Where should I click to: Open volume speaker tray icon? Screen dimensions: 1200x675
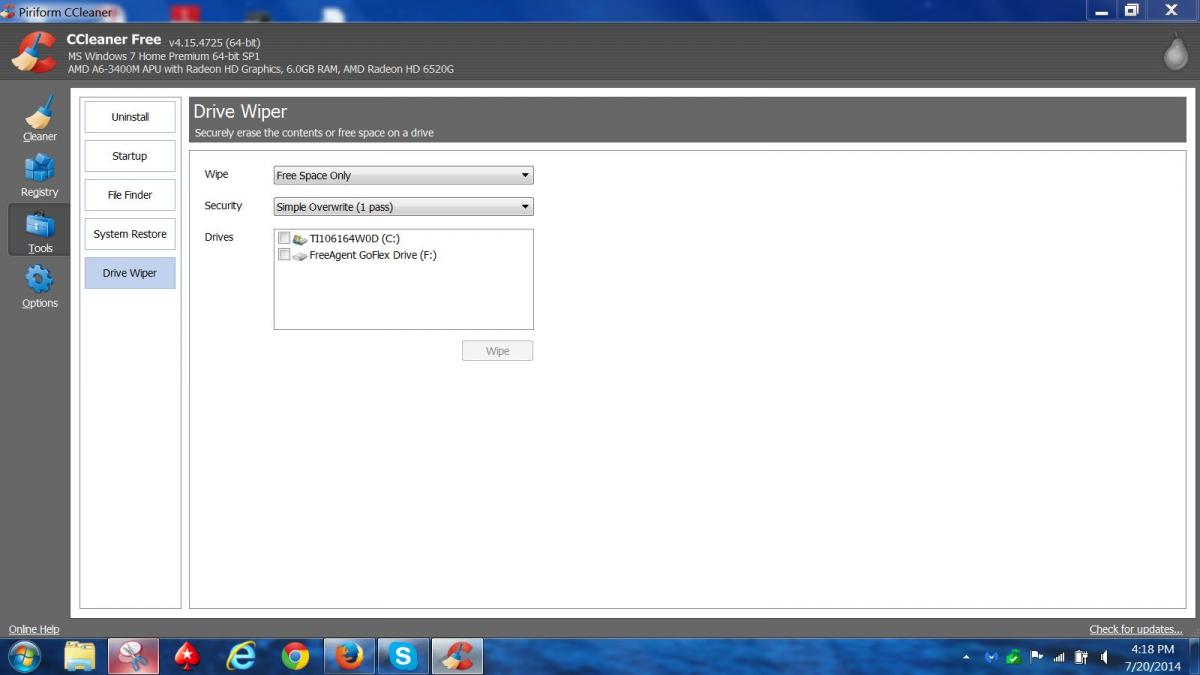tap(1105, 657)
